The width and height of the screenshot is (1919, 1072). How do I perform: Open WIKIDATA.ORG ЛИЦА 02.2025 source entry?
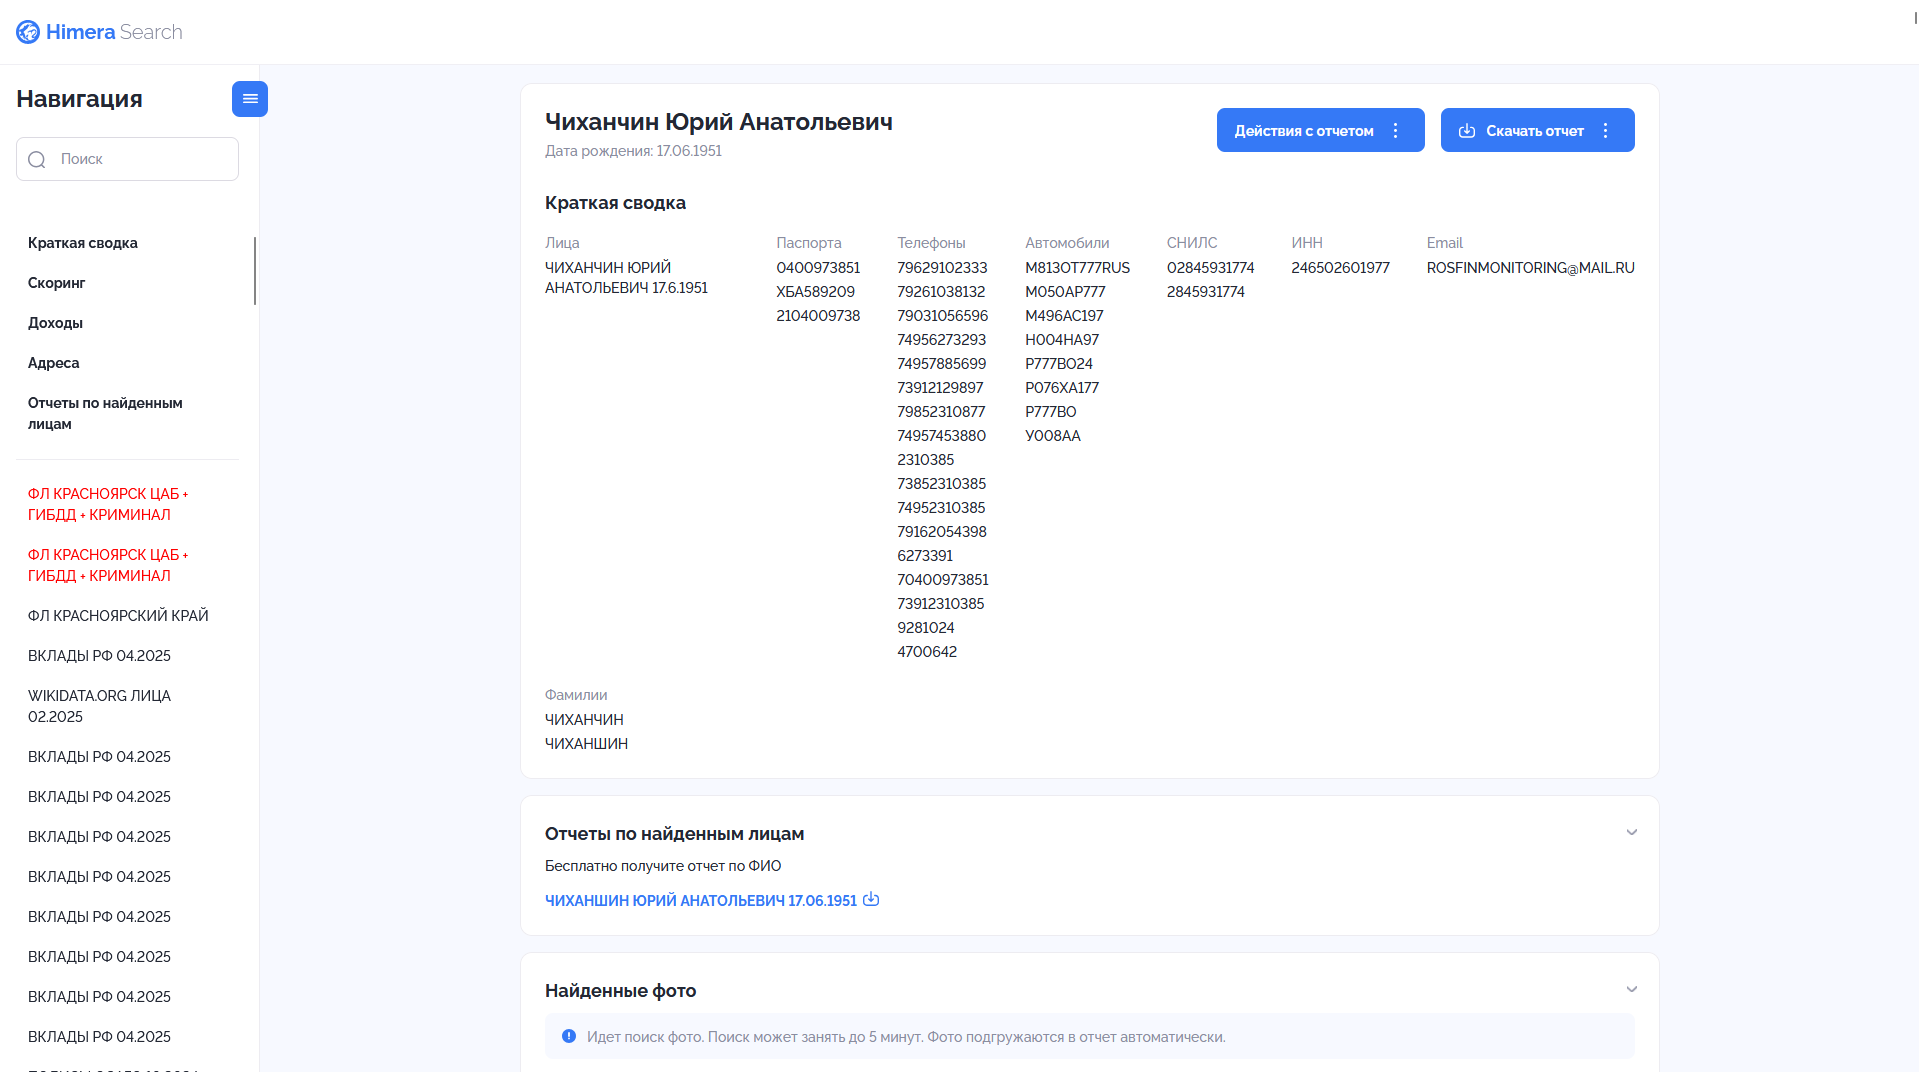100,706
